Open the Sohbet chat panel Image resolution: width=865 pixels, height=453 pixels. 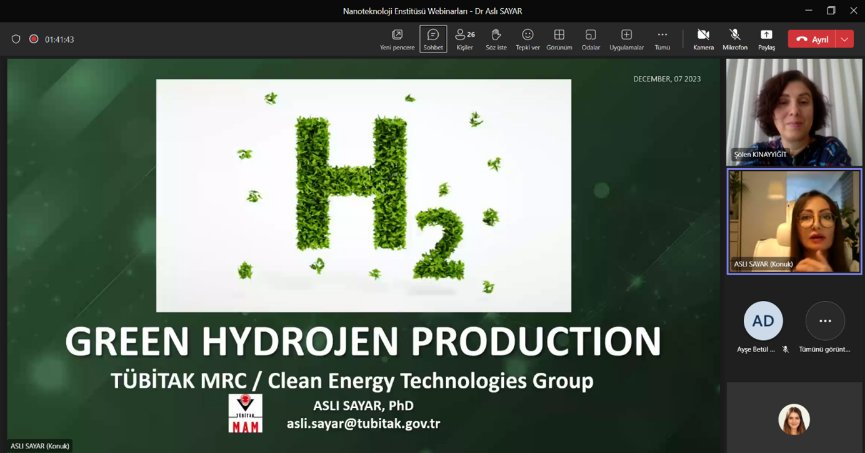tap(433, 38)
